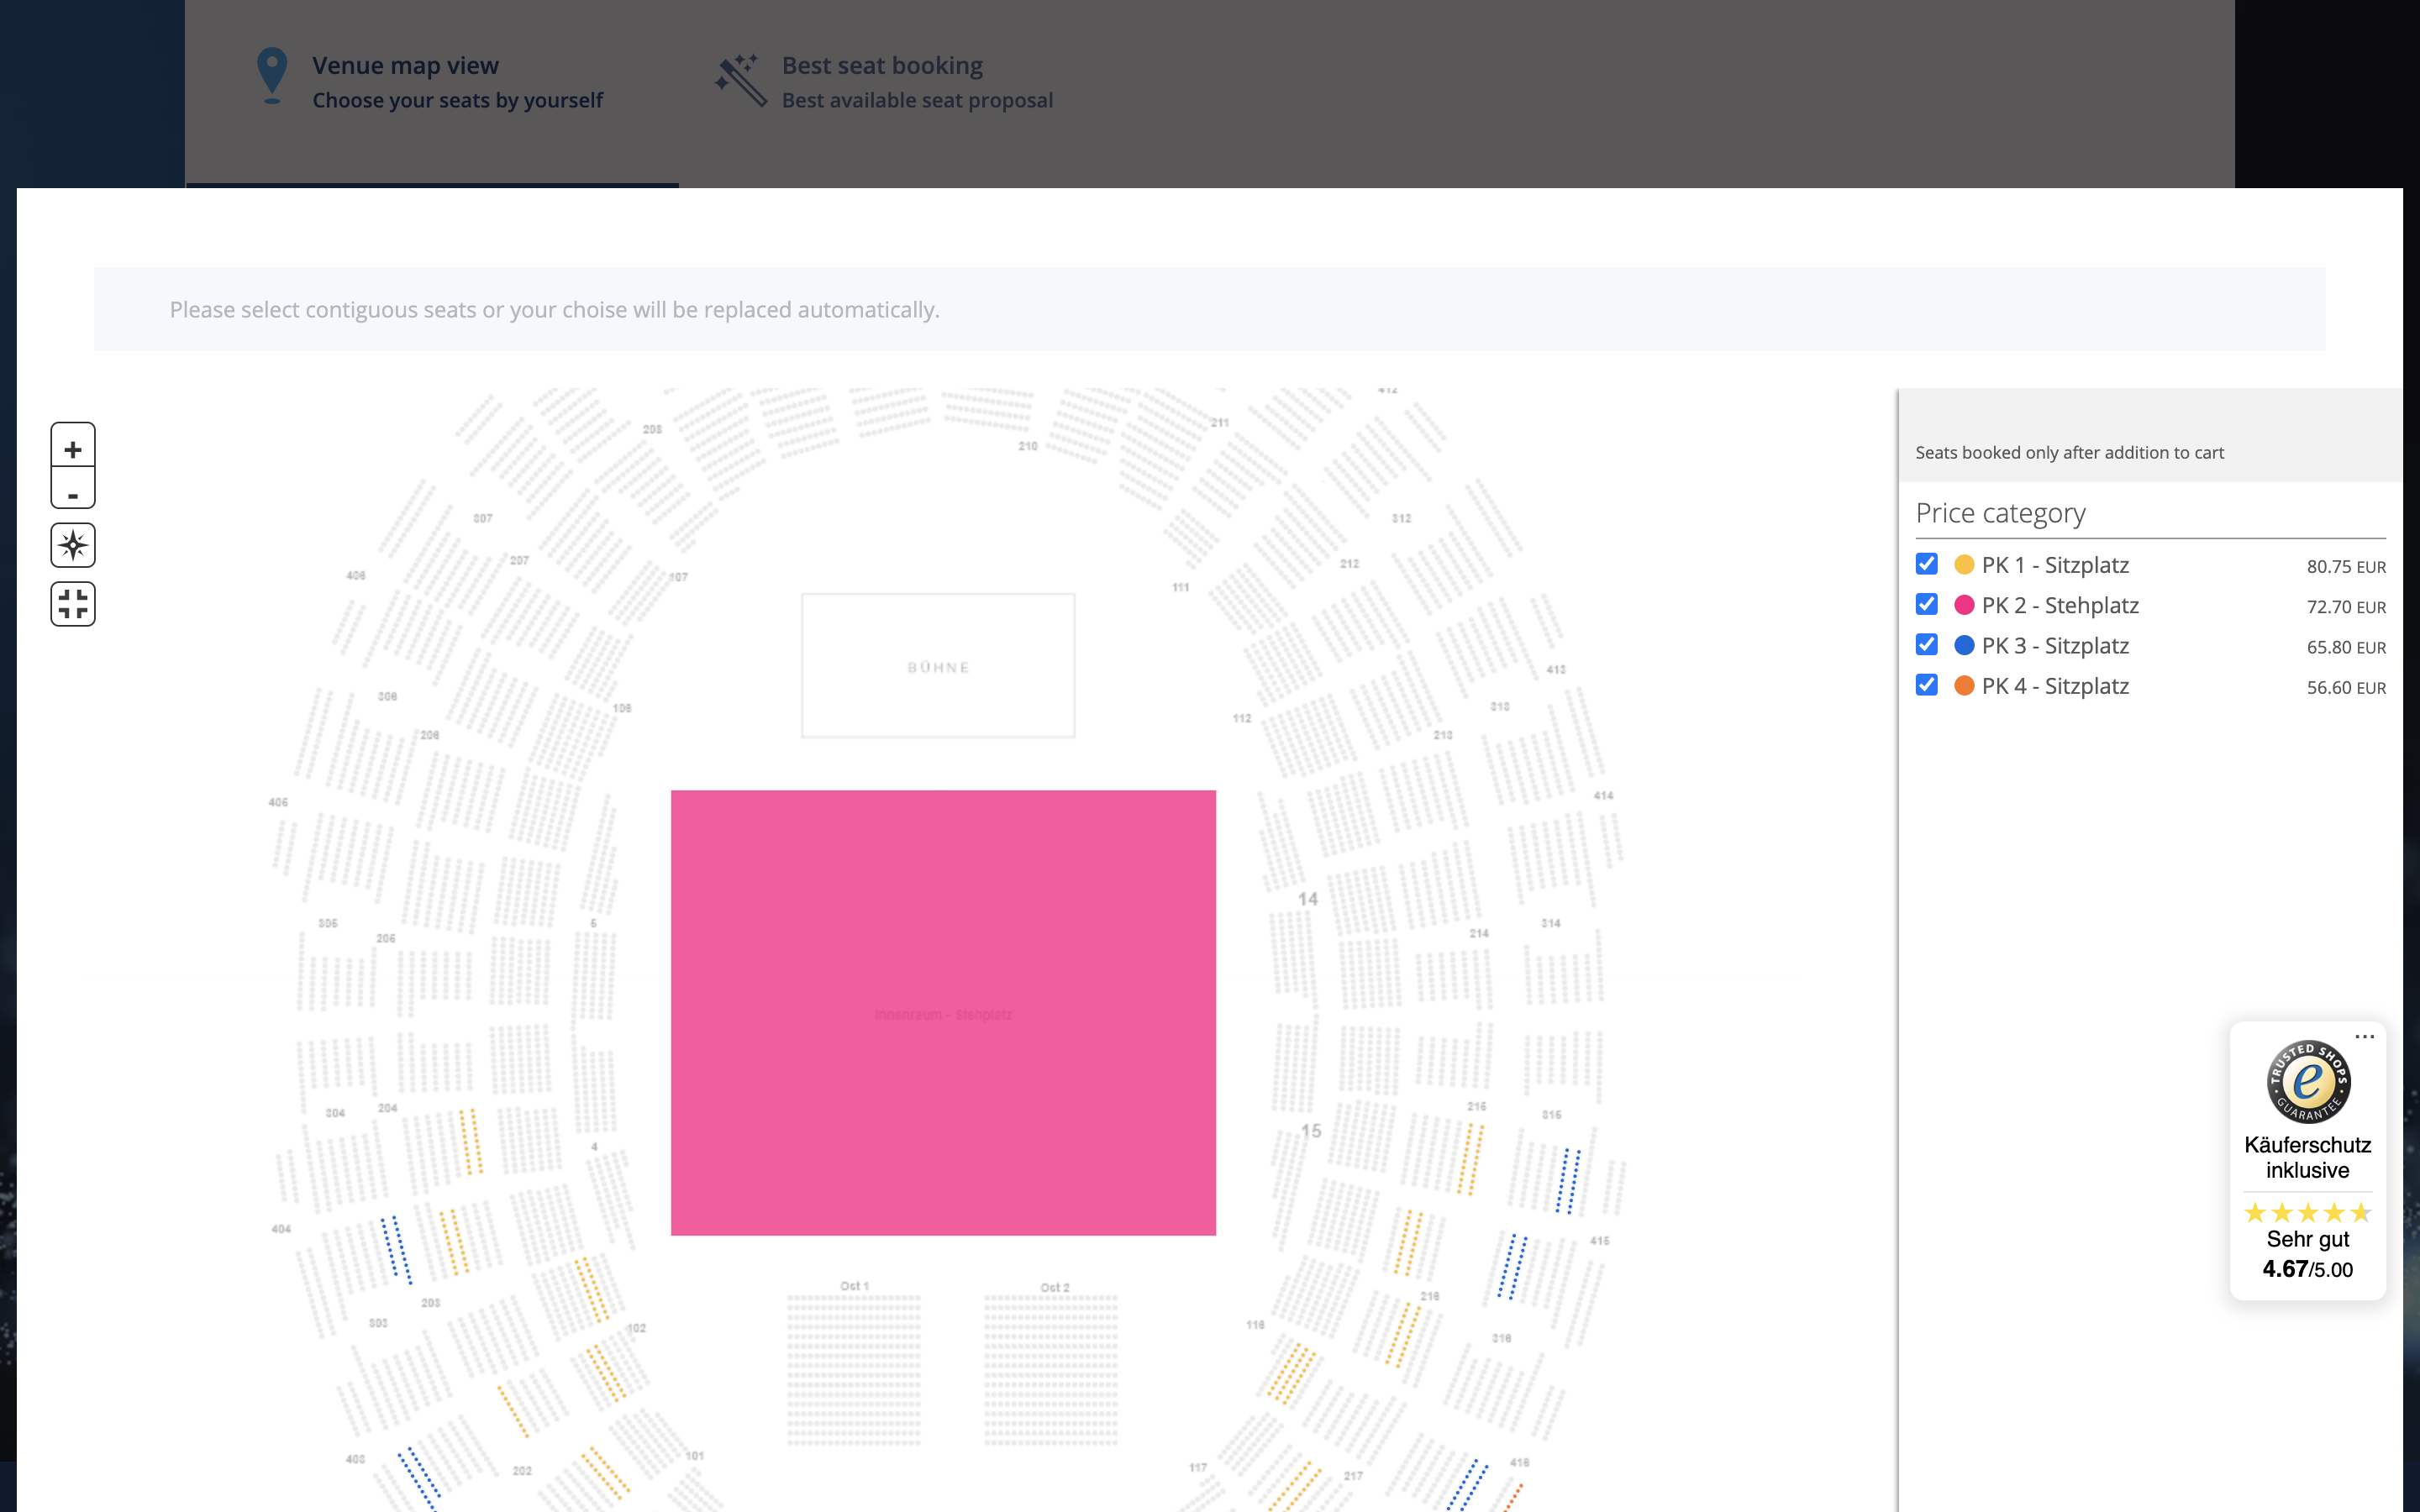Screen dimensions: 2420x1512
Task: Click the yellow PK 1 color dot
Action: click(x=1964, y=565)
